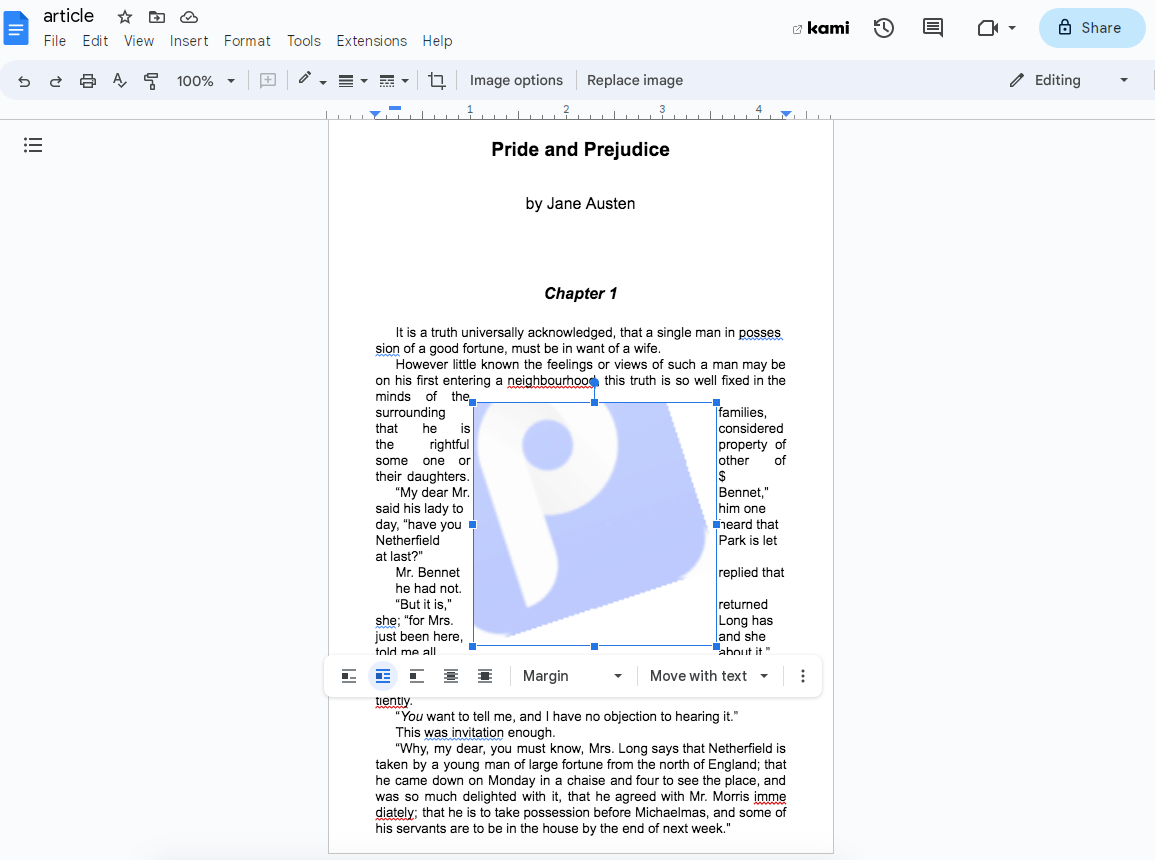Expand the Editing mode selector
Viewport: 1155px width, 860px height.
1123,79
